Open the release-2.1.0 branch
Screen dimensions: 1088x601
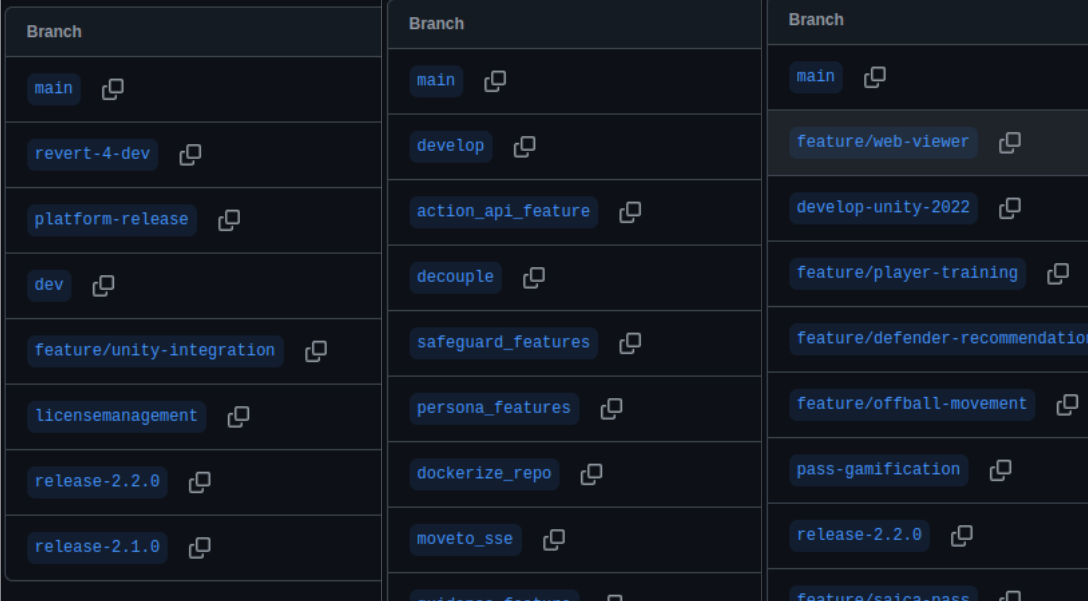point(97,548)
